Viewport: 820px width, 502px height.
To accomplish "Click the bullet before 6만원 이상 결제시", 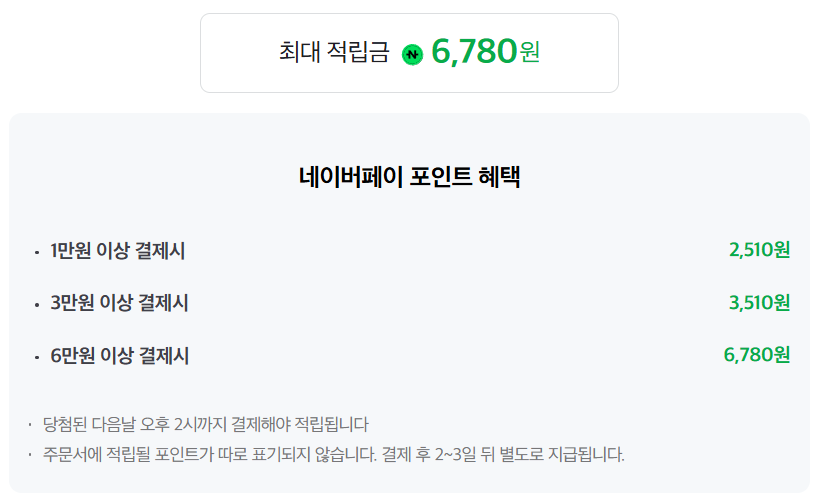I will (x=37, y=358).
